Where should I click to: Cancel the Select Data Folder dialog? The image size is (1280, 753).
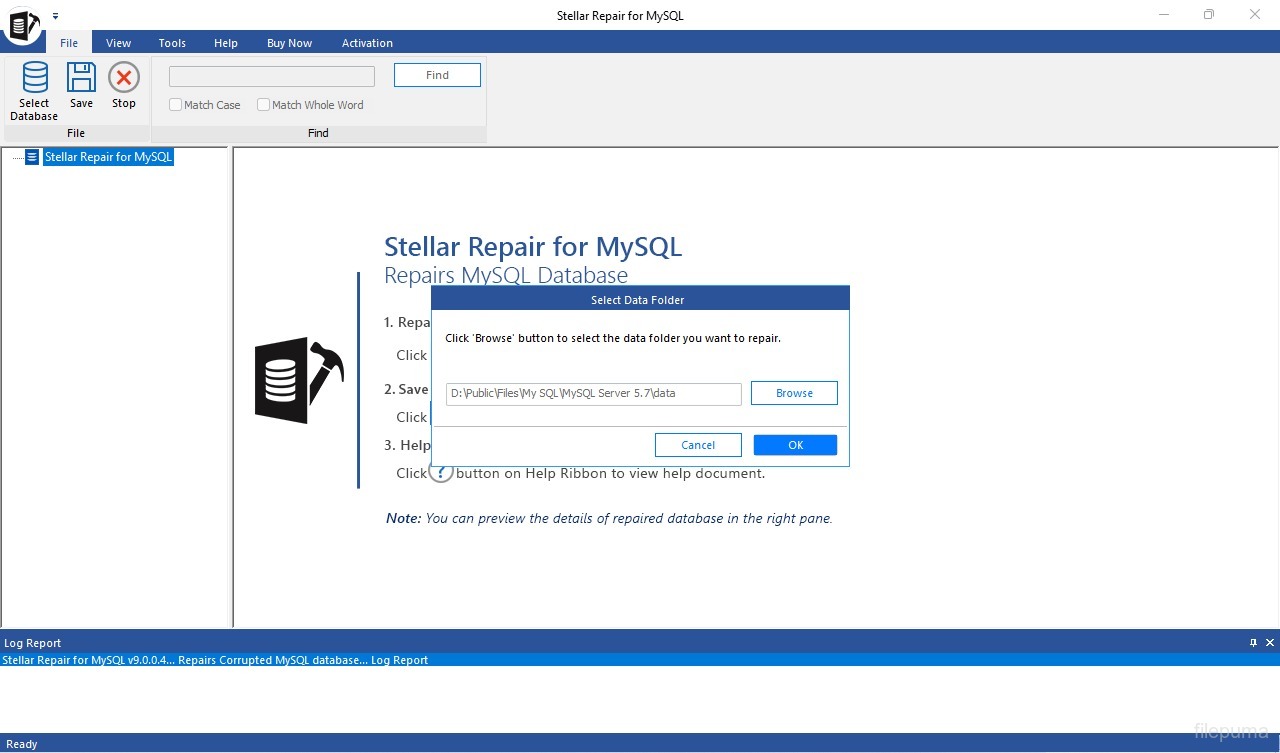tap(698, 445)
